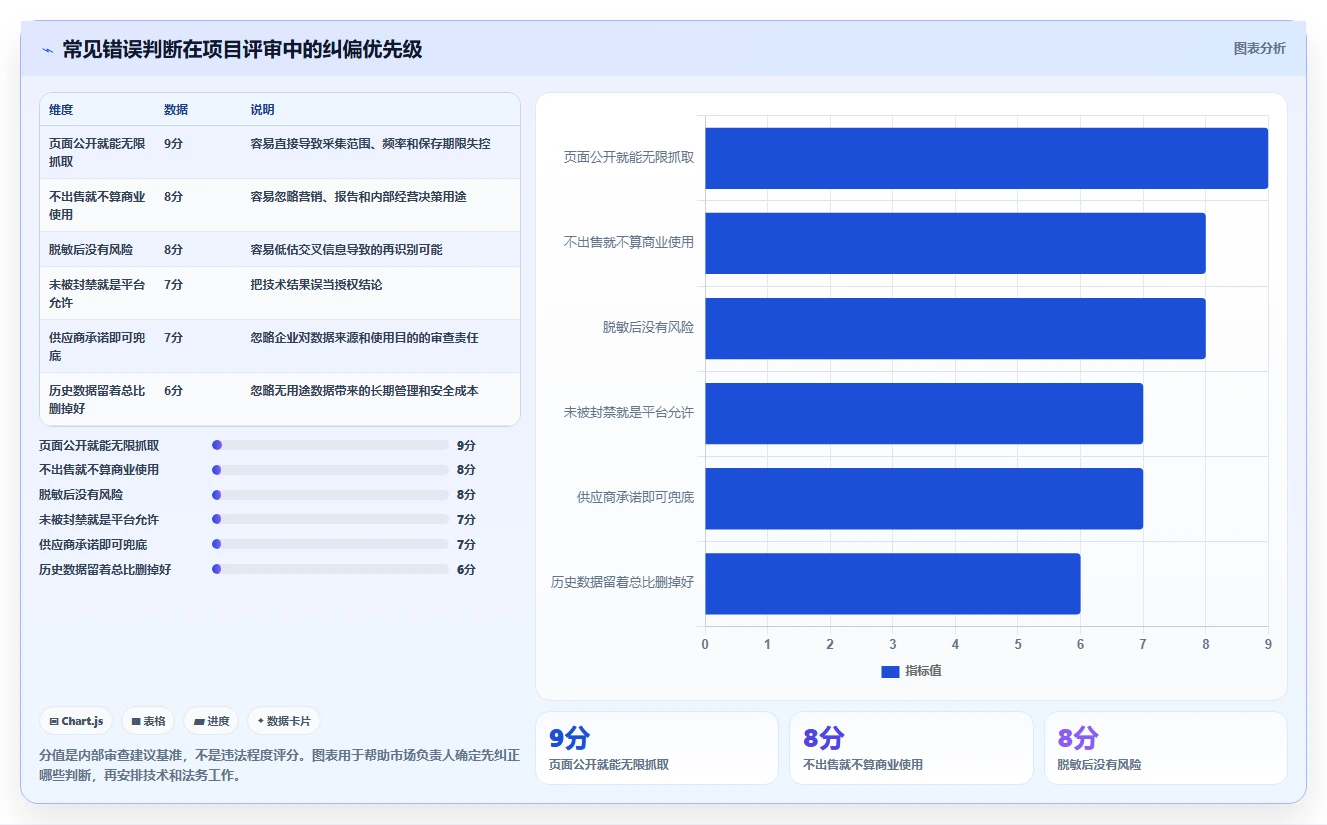Click the chart bar for 页面公开就能无限抓取
The width and height of the screenshot is (1327, 825).
click(986, 158)
